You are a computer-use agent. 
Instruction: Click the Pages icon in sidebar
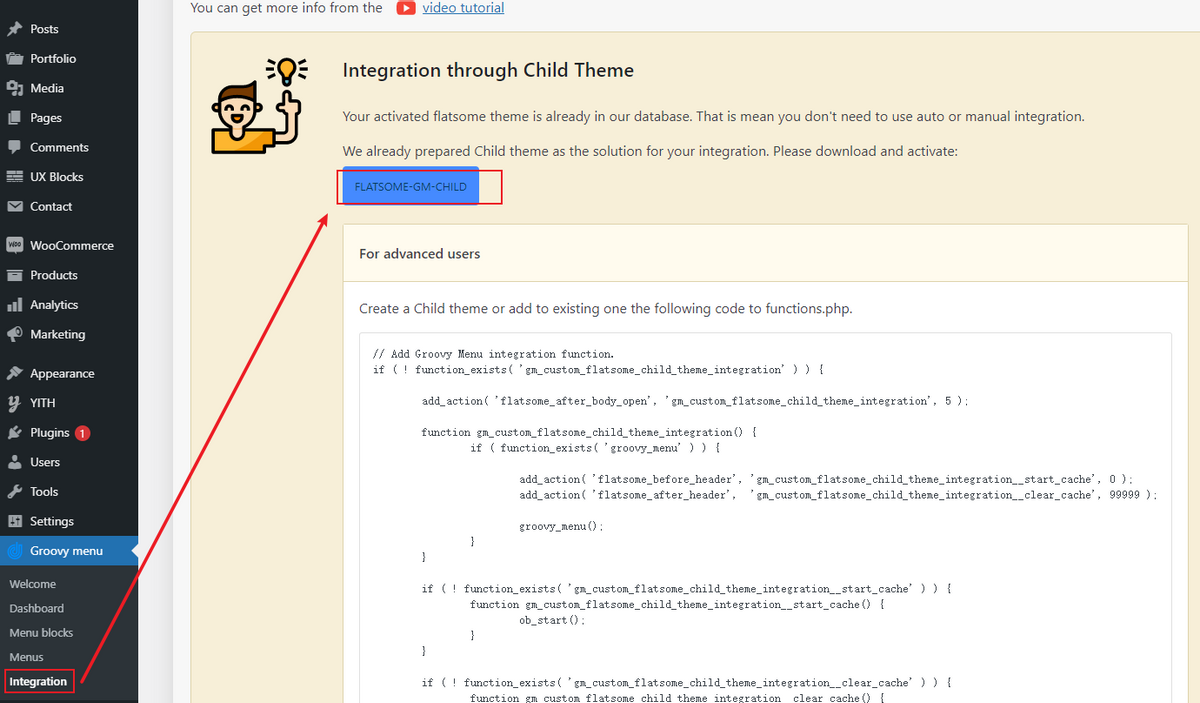(x=14, y=117)
